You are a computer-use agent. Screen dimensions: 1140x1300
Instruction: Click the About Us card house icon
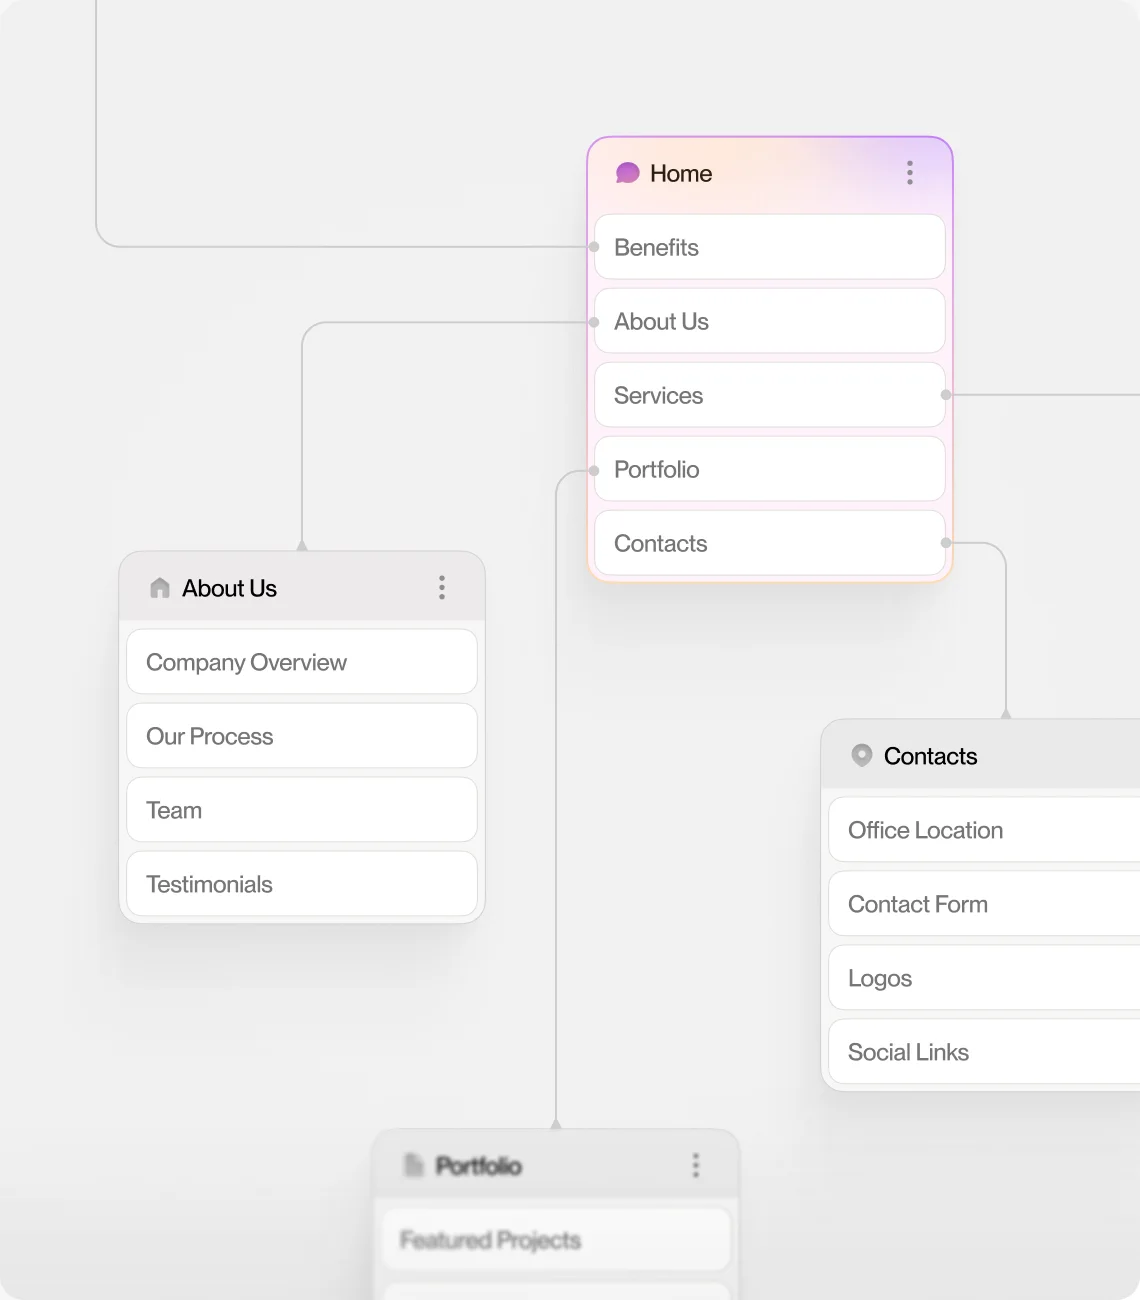[x=160, y=588]
